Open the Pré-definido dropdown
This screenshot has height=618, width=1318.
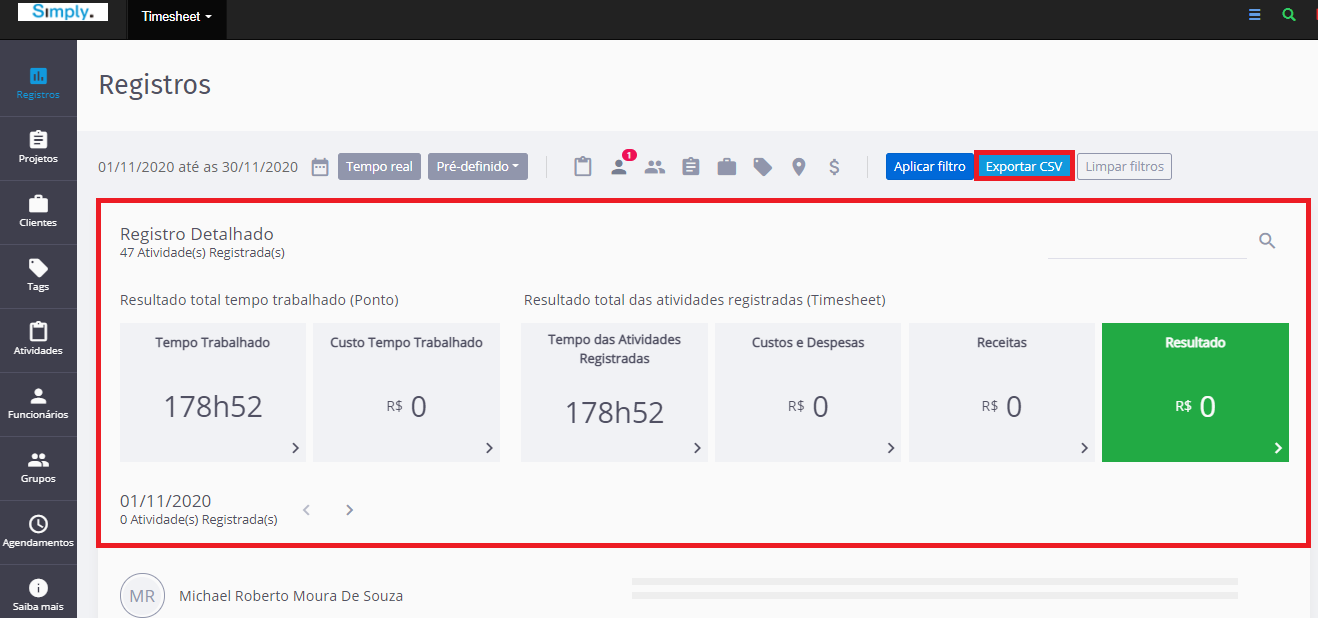[478, 167]
